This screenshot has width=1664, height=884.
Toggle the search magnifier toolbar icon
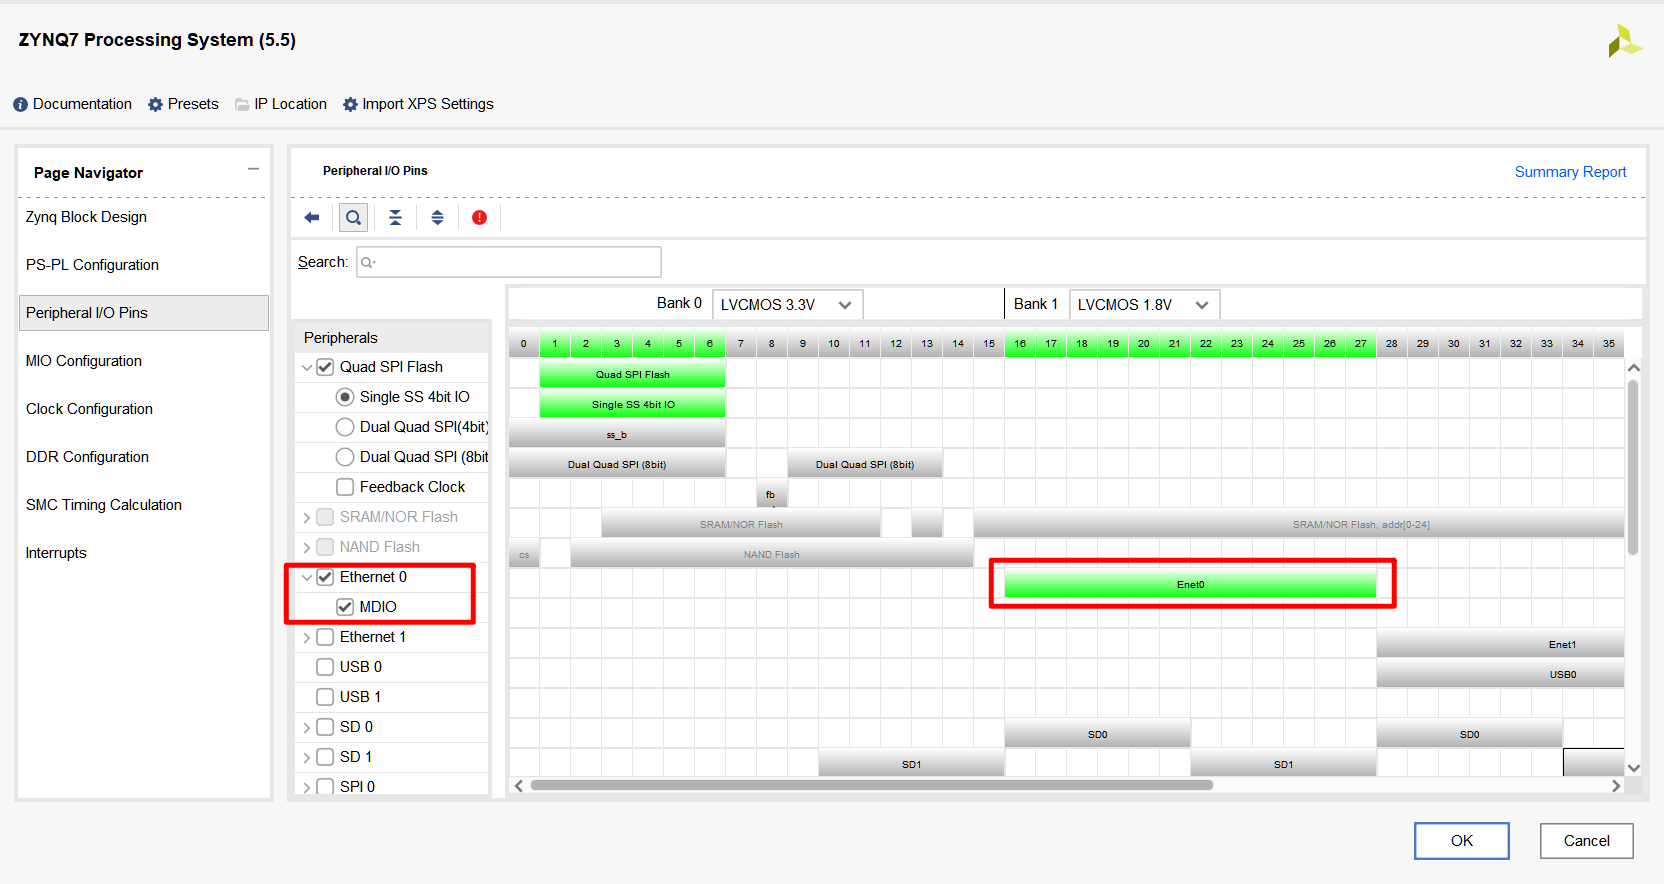tap(353, 217)
